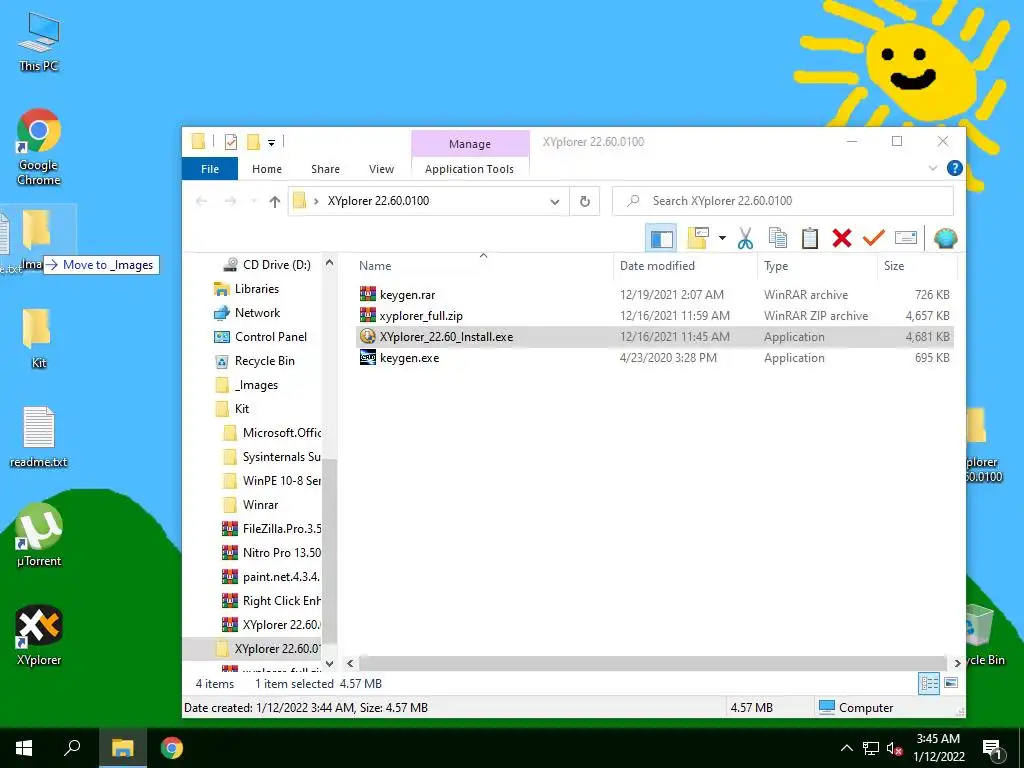Viewport: 1024px width, 768px height.
Task: Click the Copy pages icon
Action: pos(778,238)
